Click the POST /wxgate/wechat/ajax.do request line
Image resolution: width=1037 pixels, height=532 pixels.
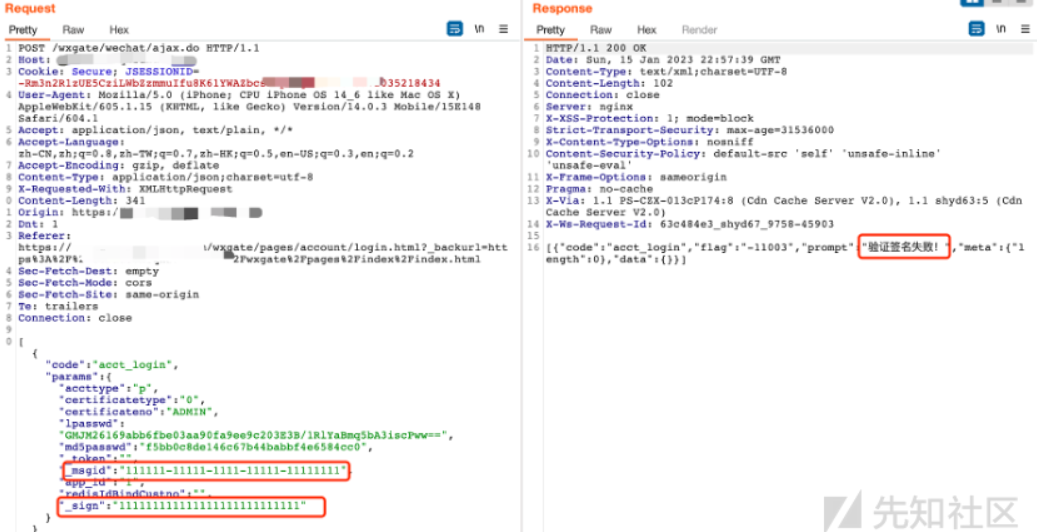coord(138,48)
